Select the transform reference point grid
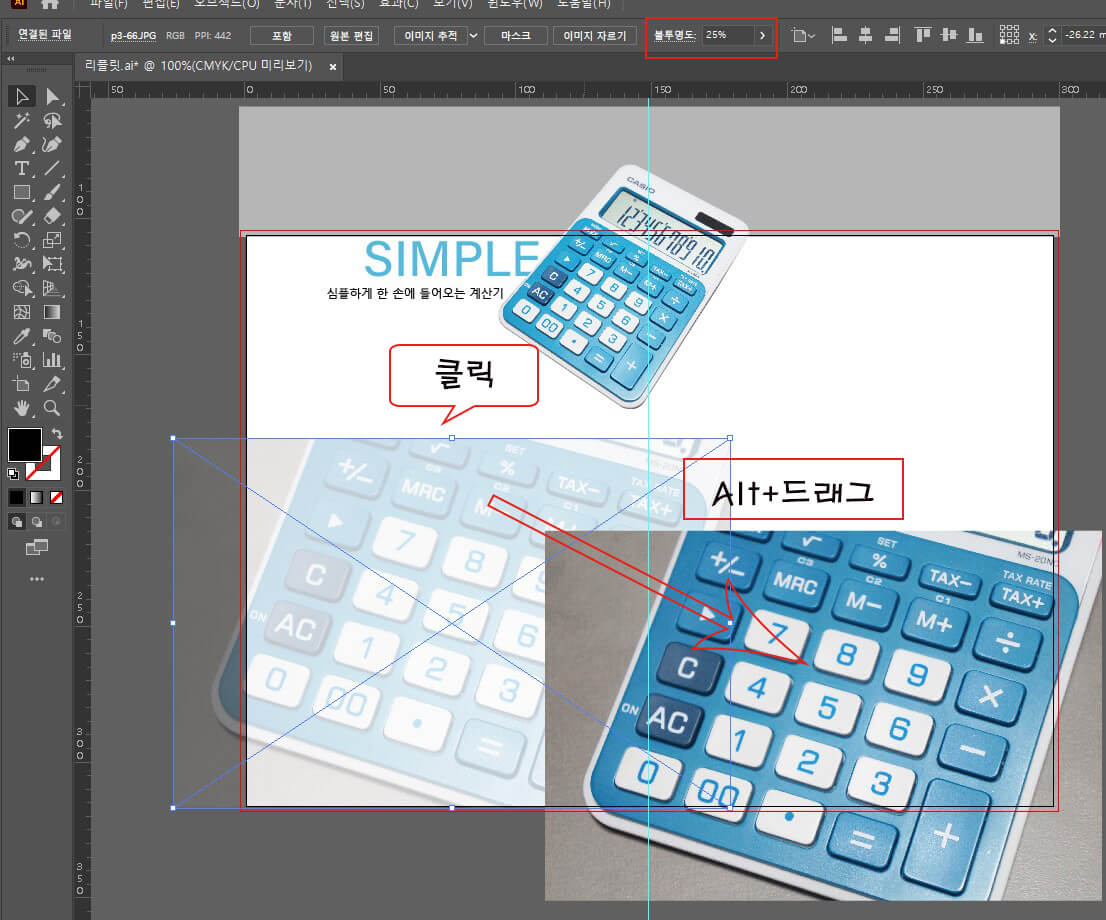1106x920 pixels. pos(1009,35)
